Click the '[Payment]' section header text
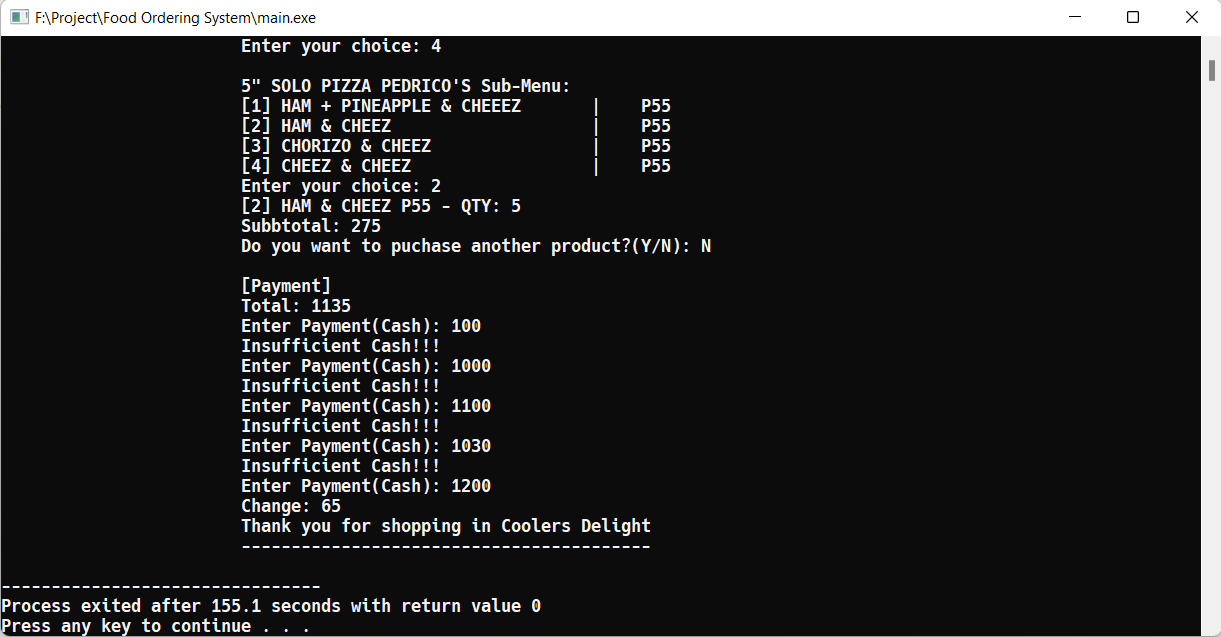Screen dimensions: 1221x637 [285, 285]
